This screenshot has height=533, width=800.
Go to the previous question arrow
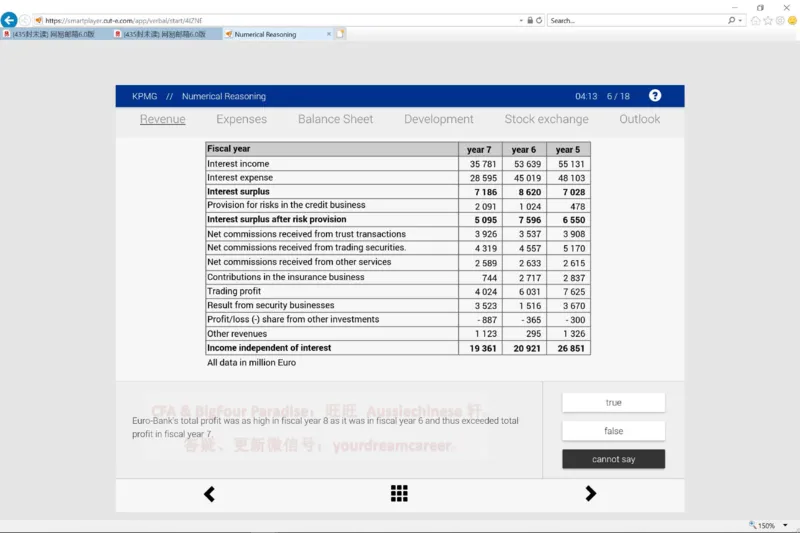click(x=209, y=493)
